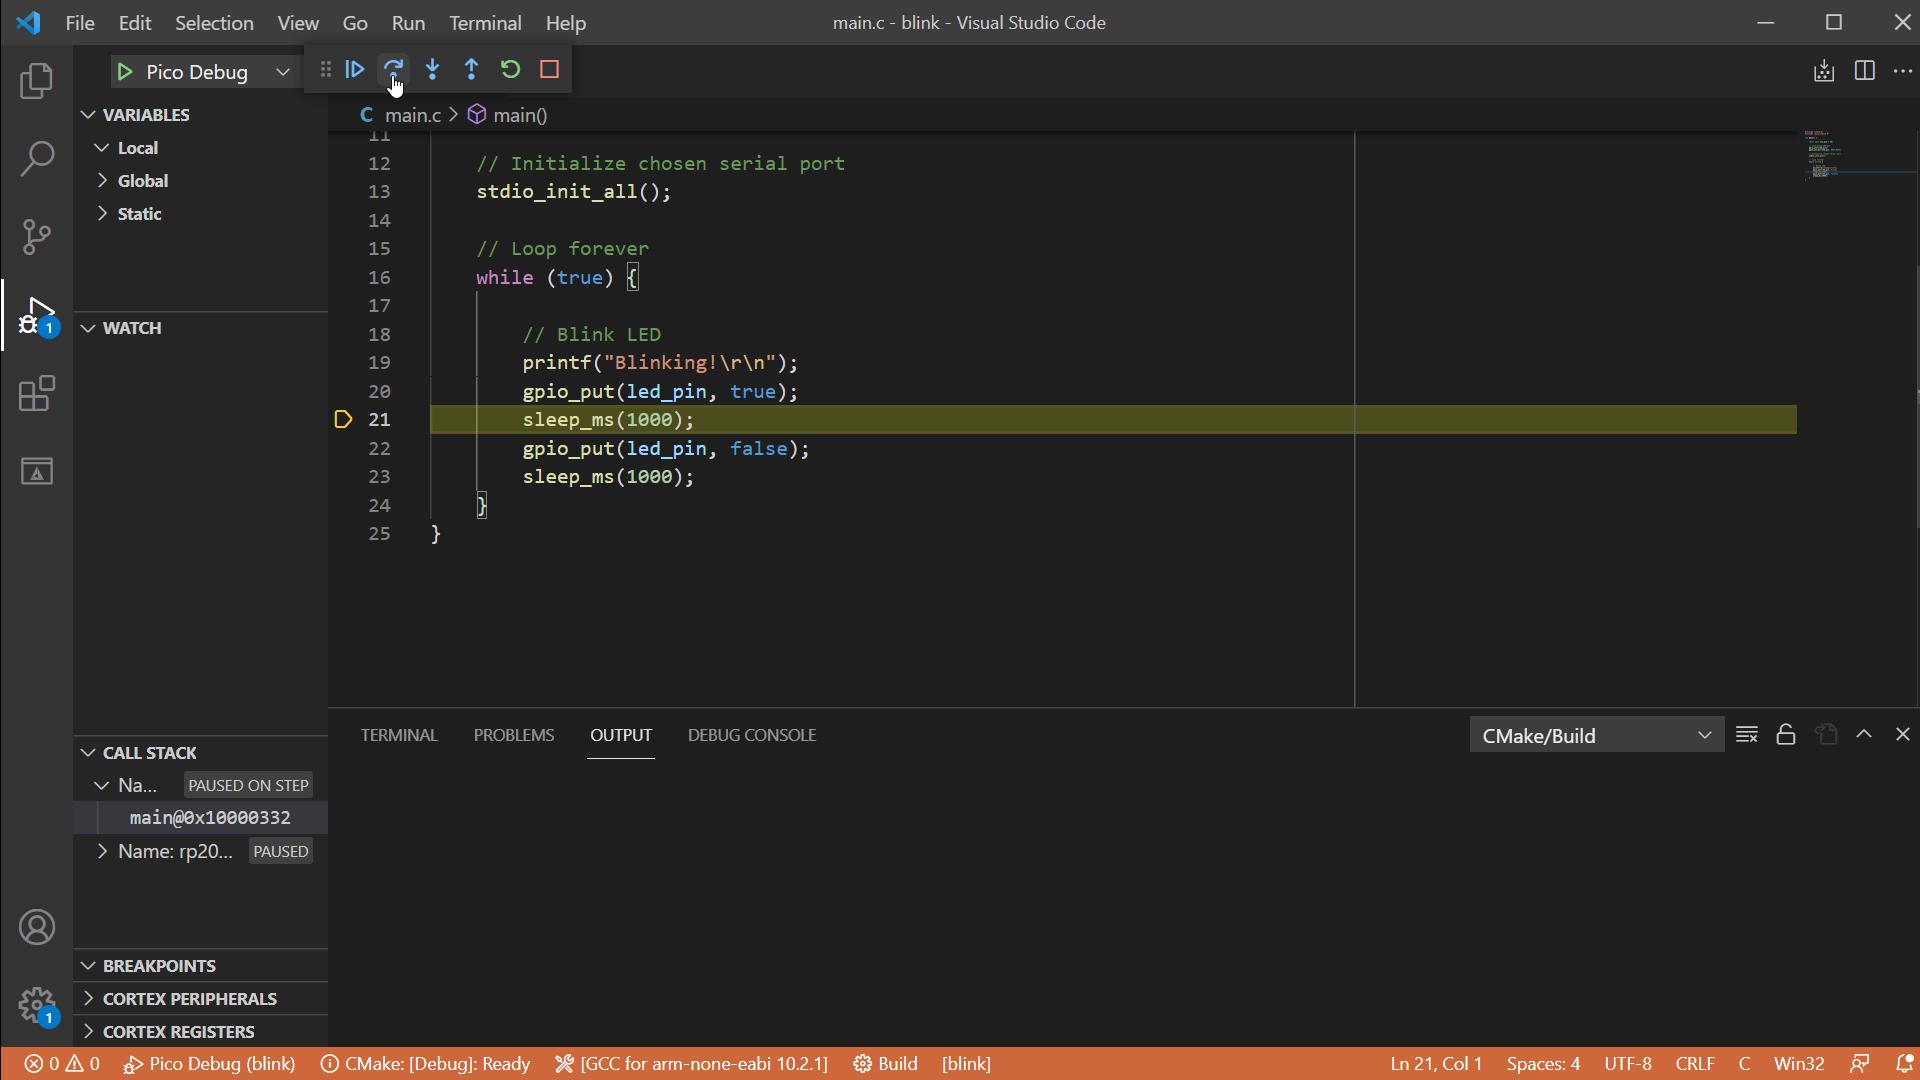This screenshot has width=1920, height=1080.
Task: Open the Pico Debug configuration dropdown
Action: (283, 71)
